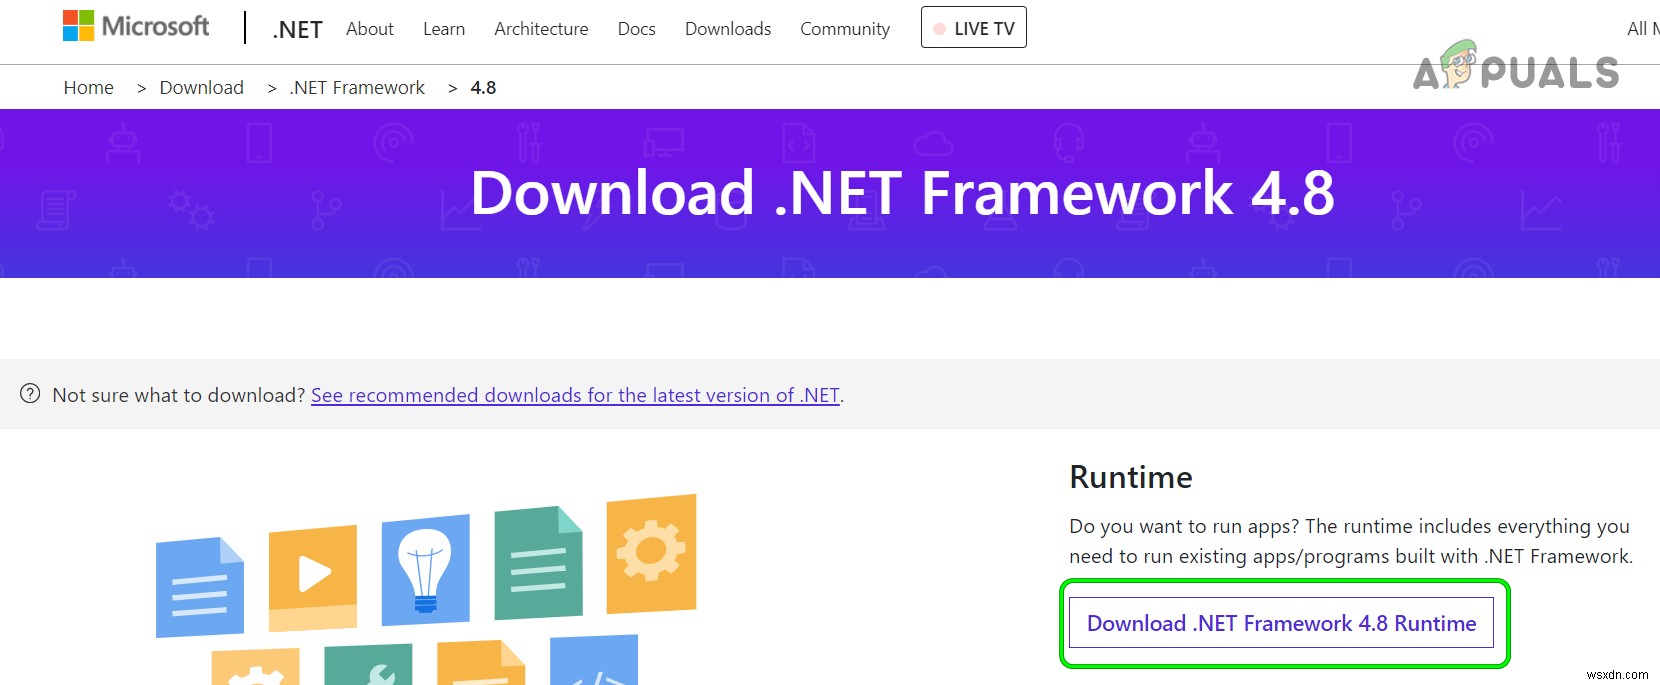Go to the Architecture section
Screen dimensions: 1660x685
[541, 29]
